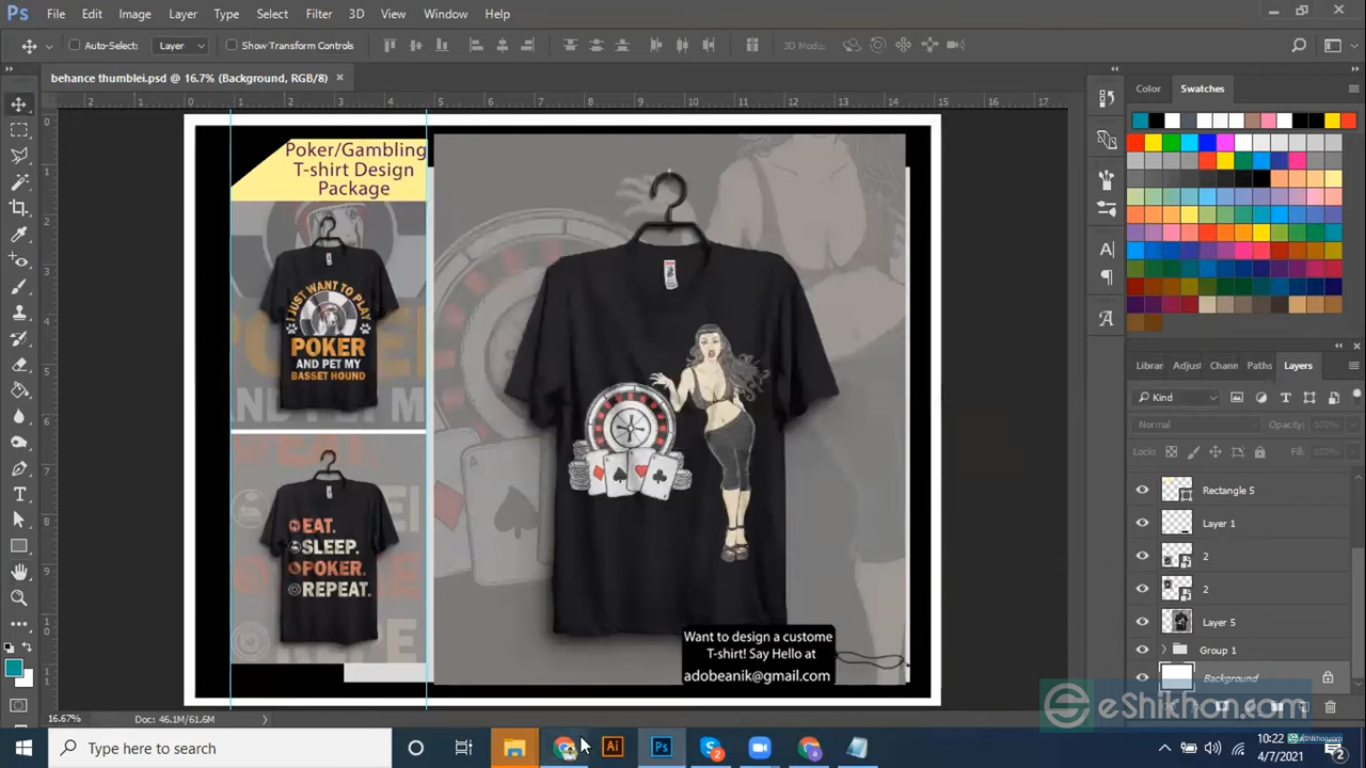Screen dimensions: 1366x768
Task: Click the Windows Start button
Action: pos(23,748)
